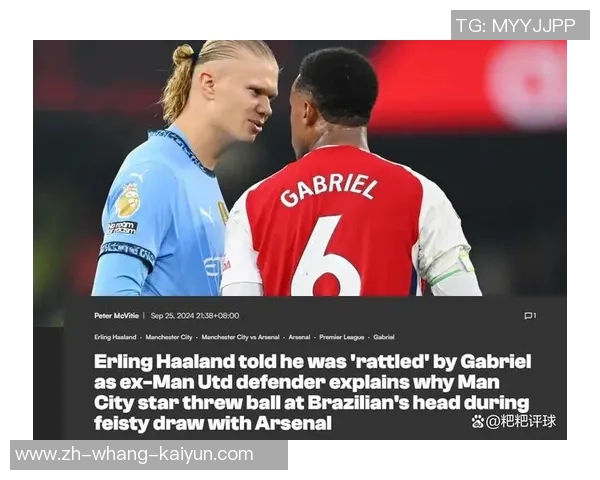Click the paw icon beside @粑粑评球
This screenshot has width=600, height=480.
(x=478, y=421)
